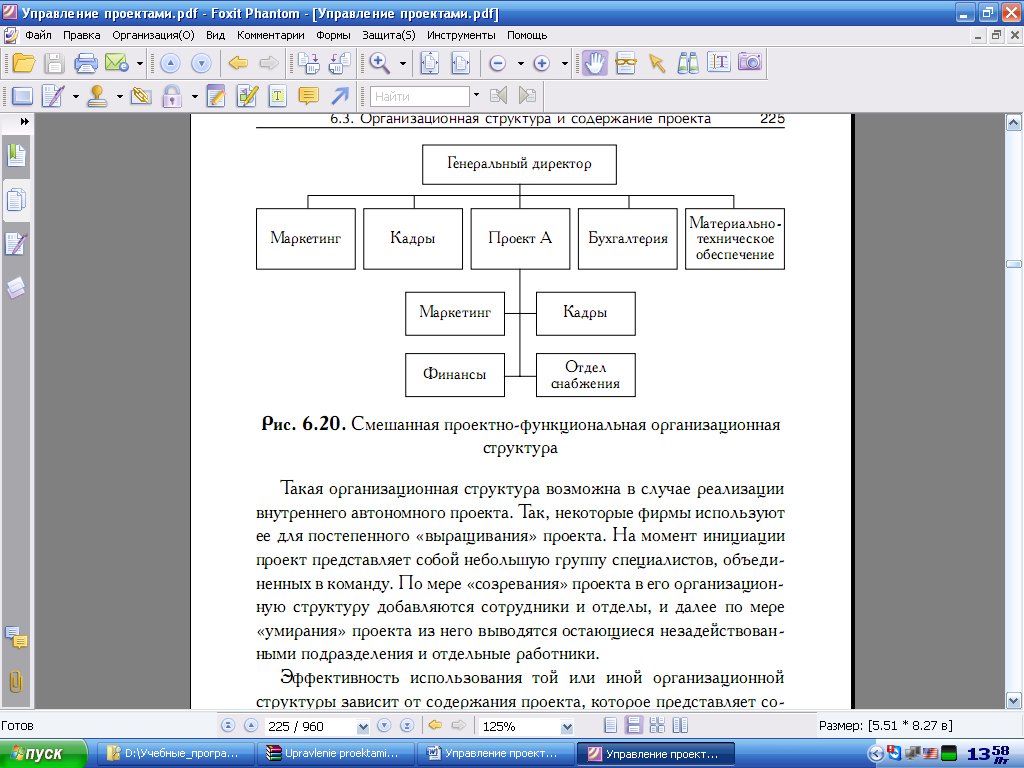Open the Pages thumbnails side panel
The width and height of the screenshot is (1024, 768).
click(x=16, y=200)
